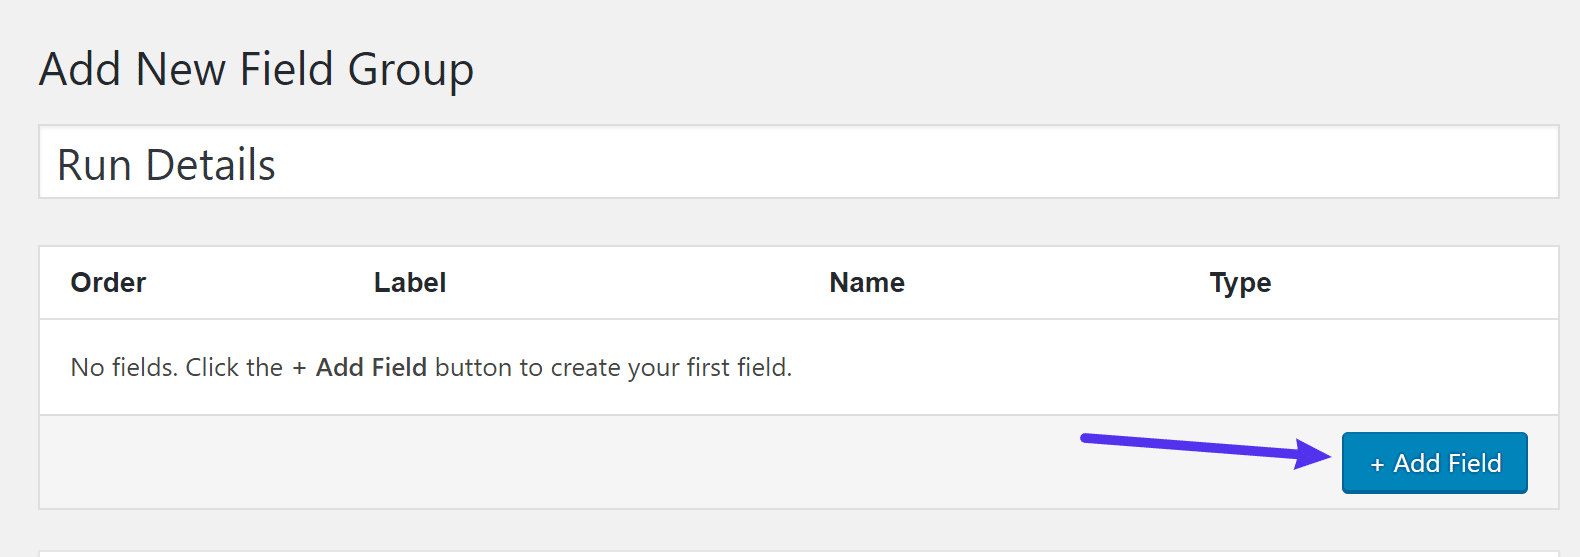This screenshot has width=1580, height=557.
Task: Click the Add New Field Group heading
Action: tap(256, 70)
